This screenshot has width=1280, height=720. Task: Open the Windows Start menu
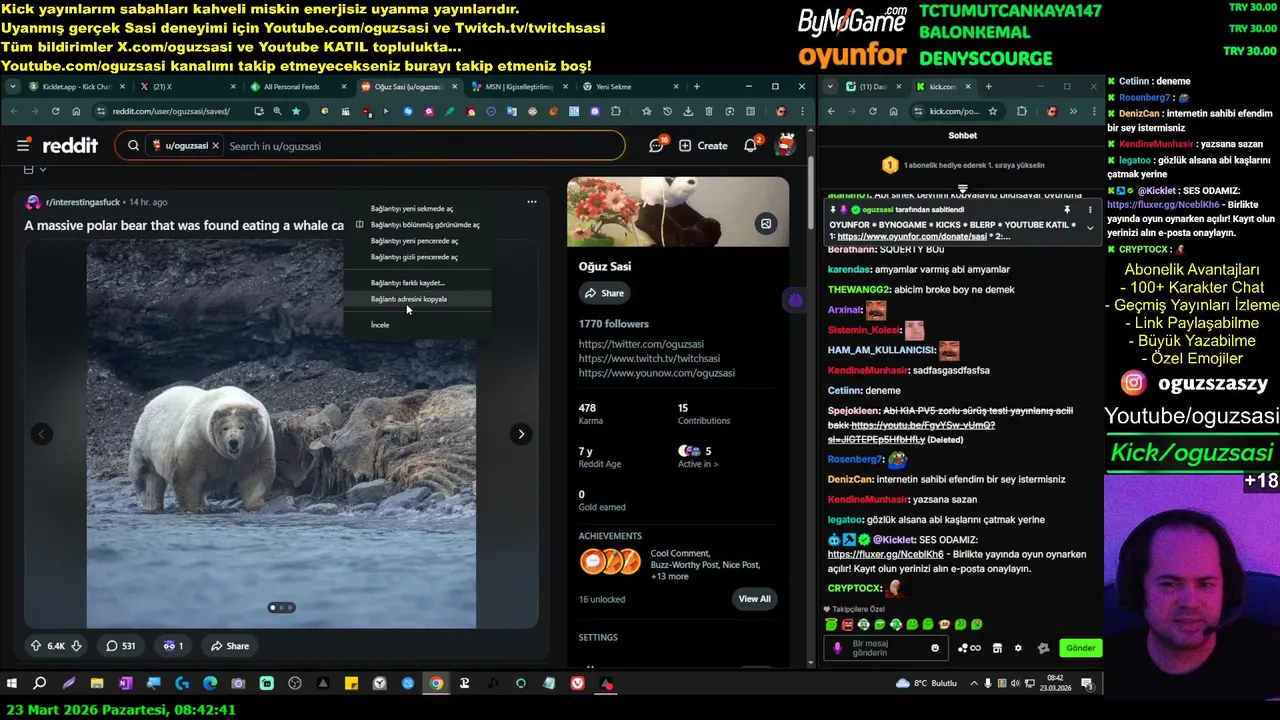point(12,684)
